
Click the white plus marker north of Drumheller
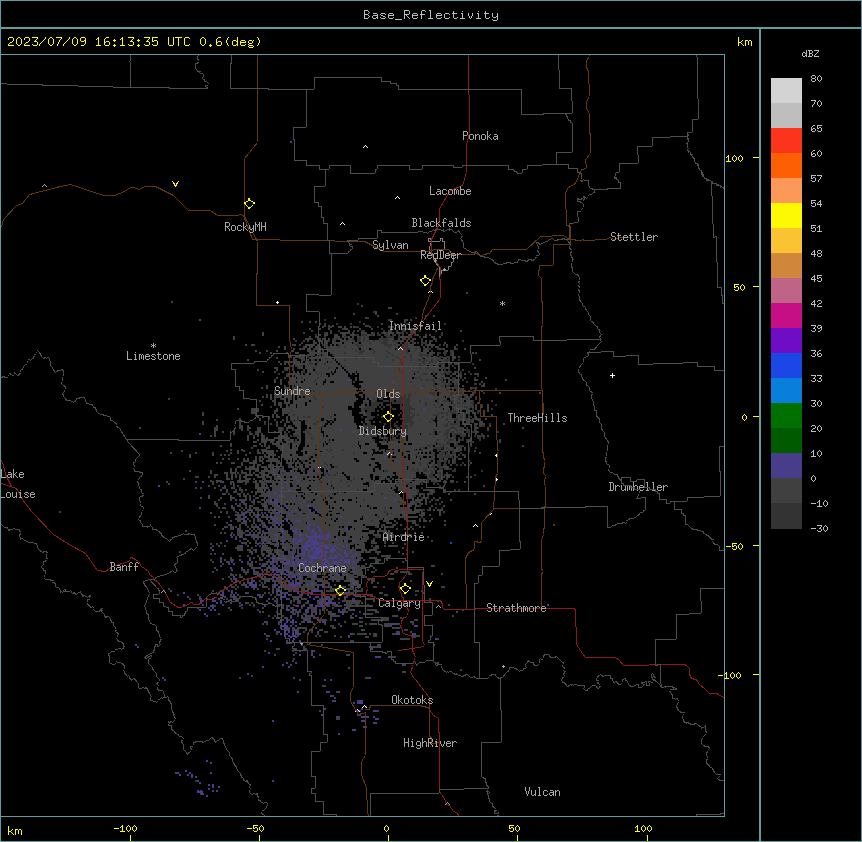click(x=612, y=375)
